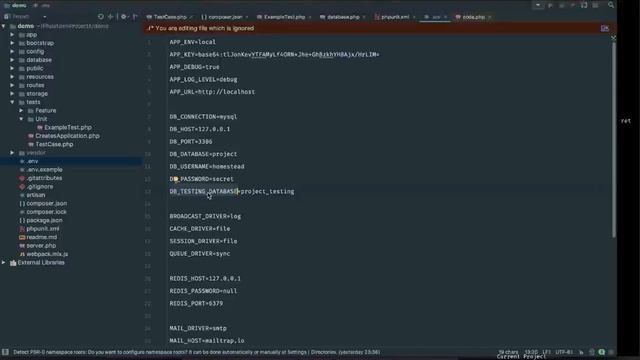640x360 pixels.
Task: Click the MAIL_DRIVER=smtp line
Action: pyautogui.click(x=198, y=328)
